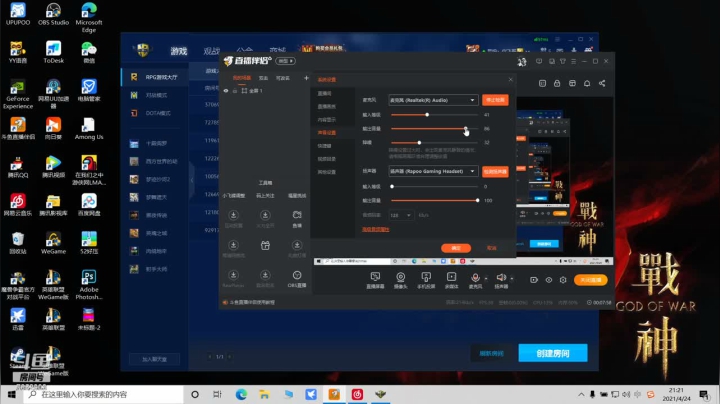
Task: Select the sound settings category in settings
Action: pos(326,133)
